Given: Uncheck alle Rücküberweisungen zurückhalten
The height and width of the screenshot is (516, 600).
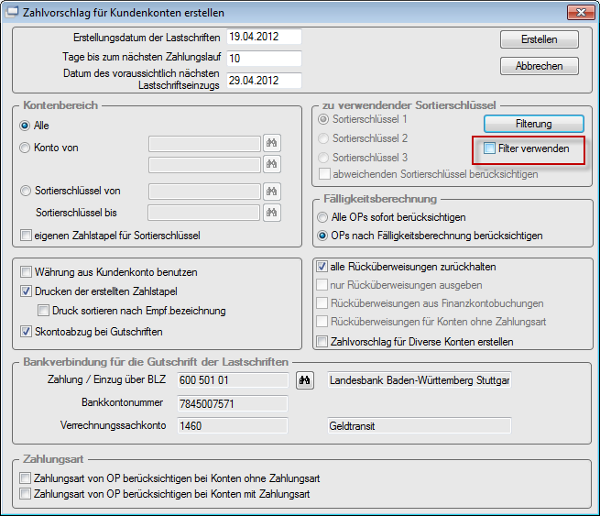Looking at the screenshot, I should (322, 266).
